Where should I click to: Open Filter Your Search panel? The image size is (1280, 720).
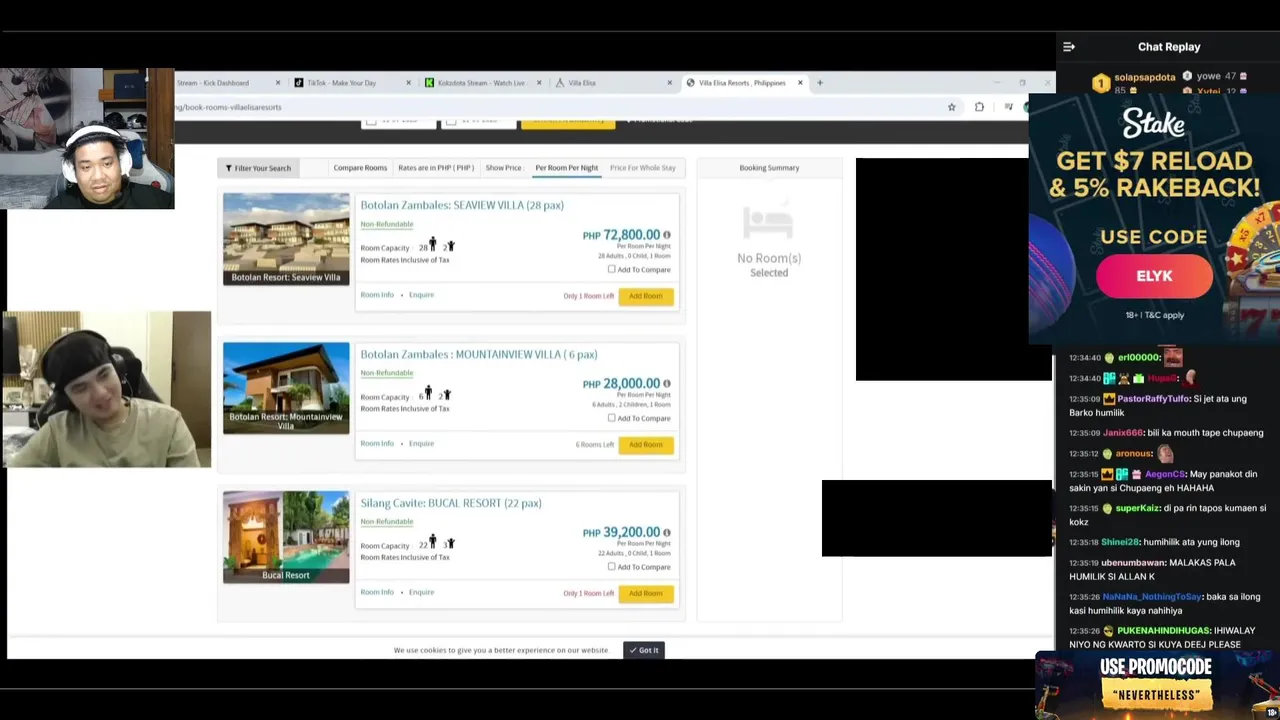[x=258, y=168]
